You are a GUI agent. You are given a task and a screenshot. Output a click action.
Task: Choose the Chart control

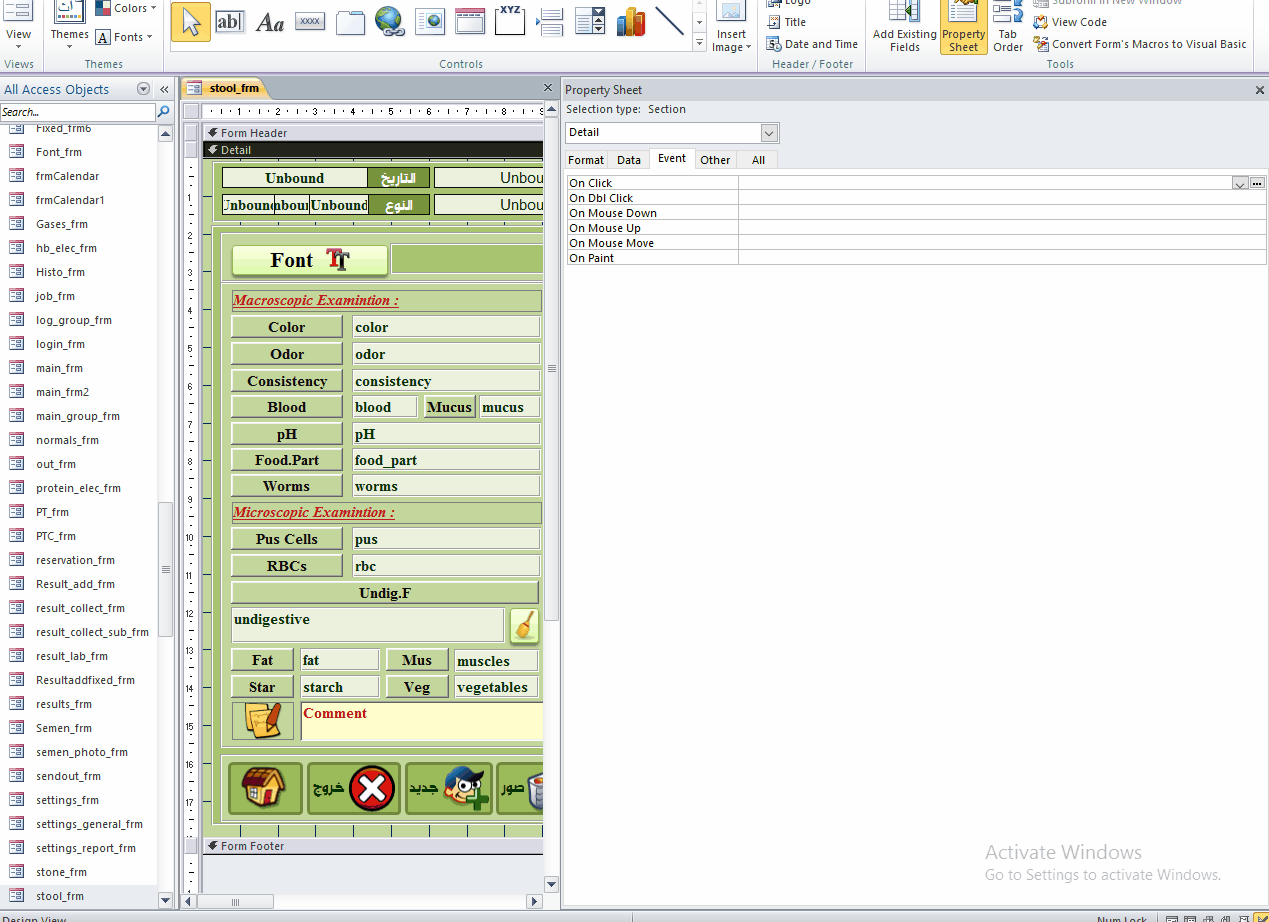click(x=630, y=21)
